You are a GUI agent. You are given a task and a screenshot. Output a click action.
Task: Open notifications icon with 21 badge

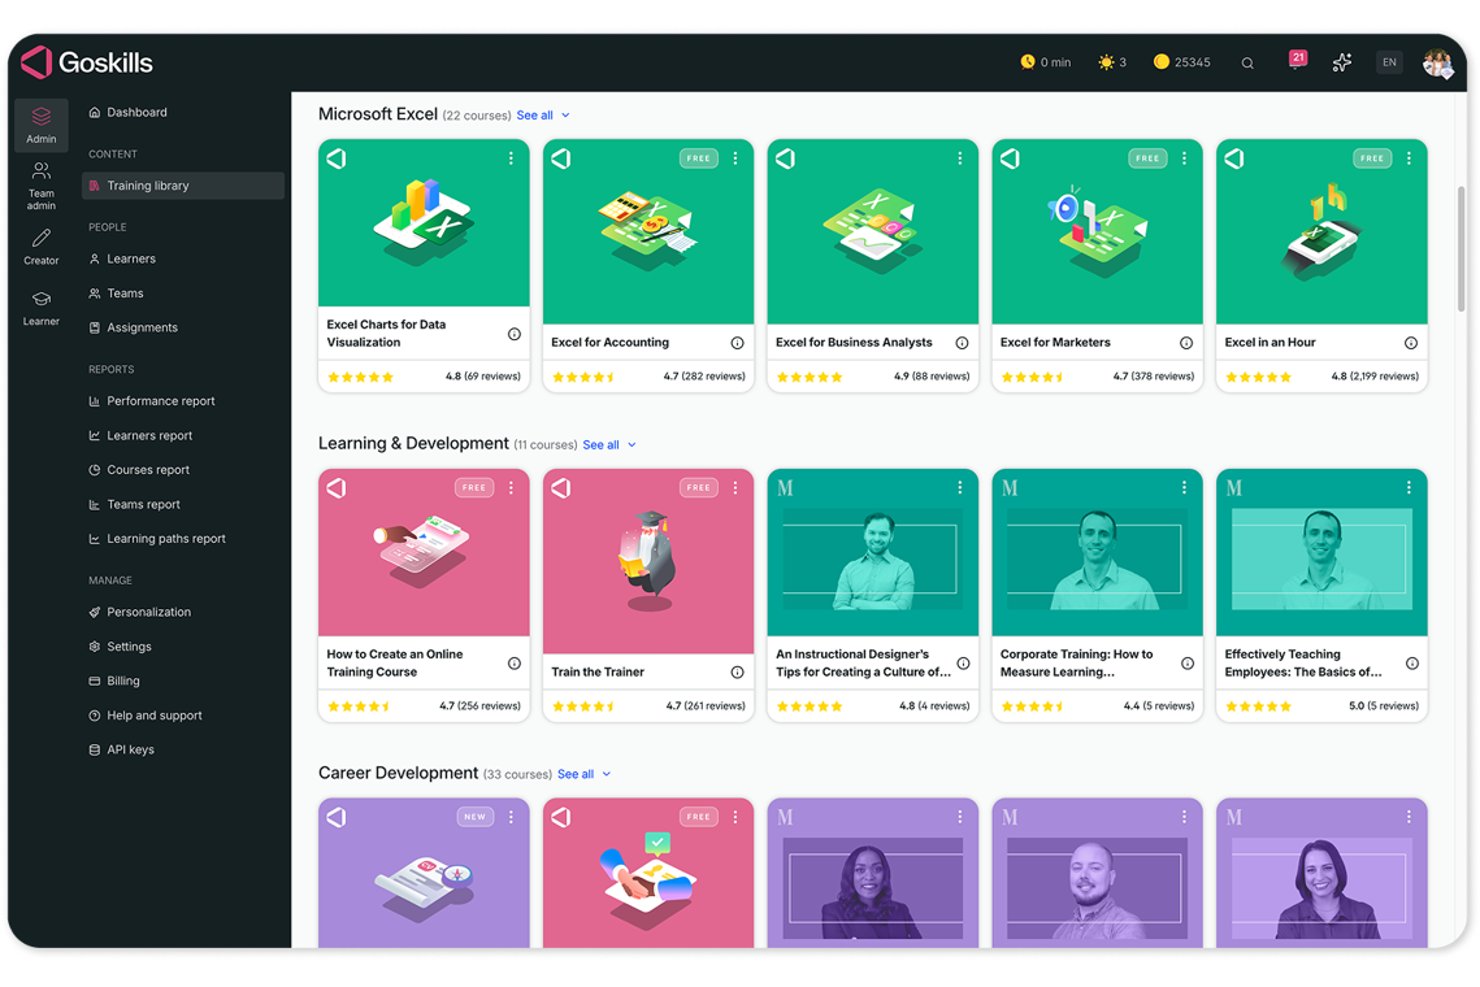tap(1297, 60)
